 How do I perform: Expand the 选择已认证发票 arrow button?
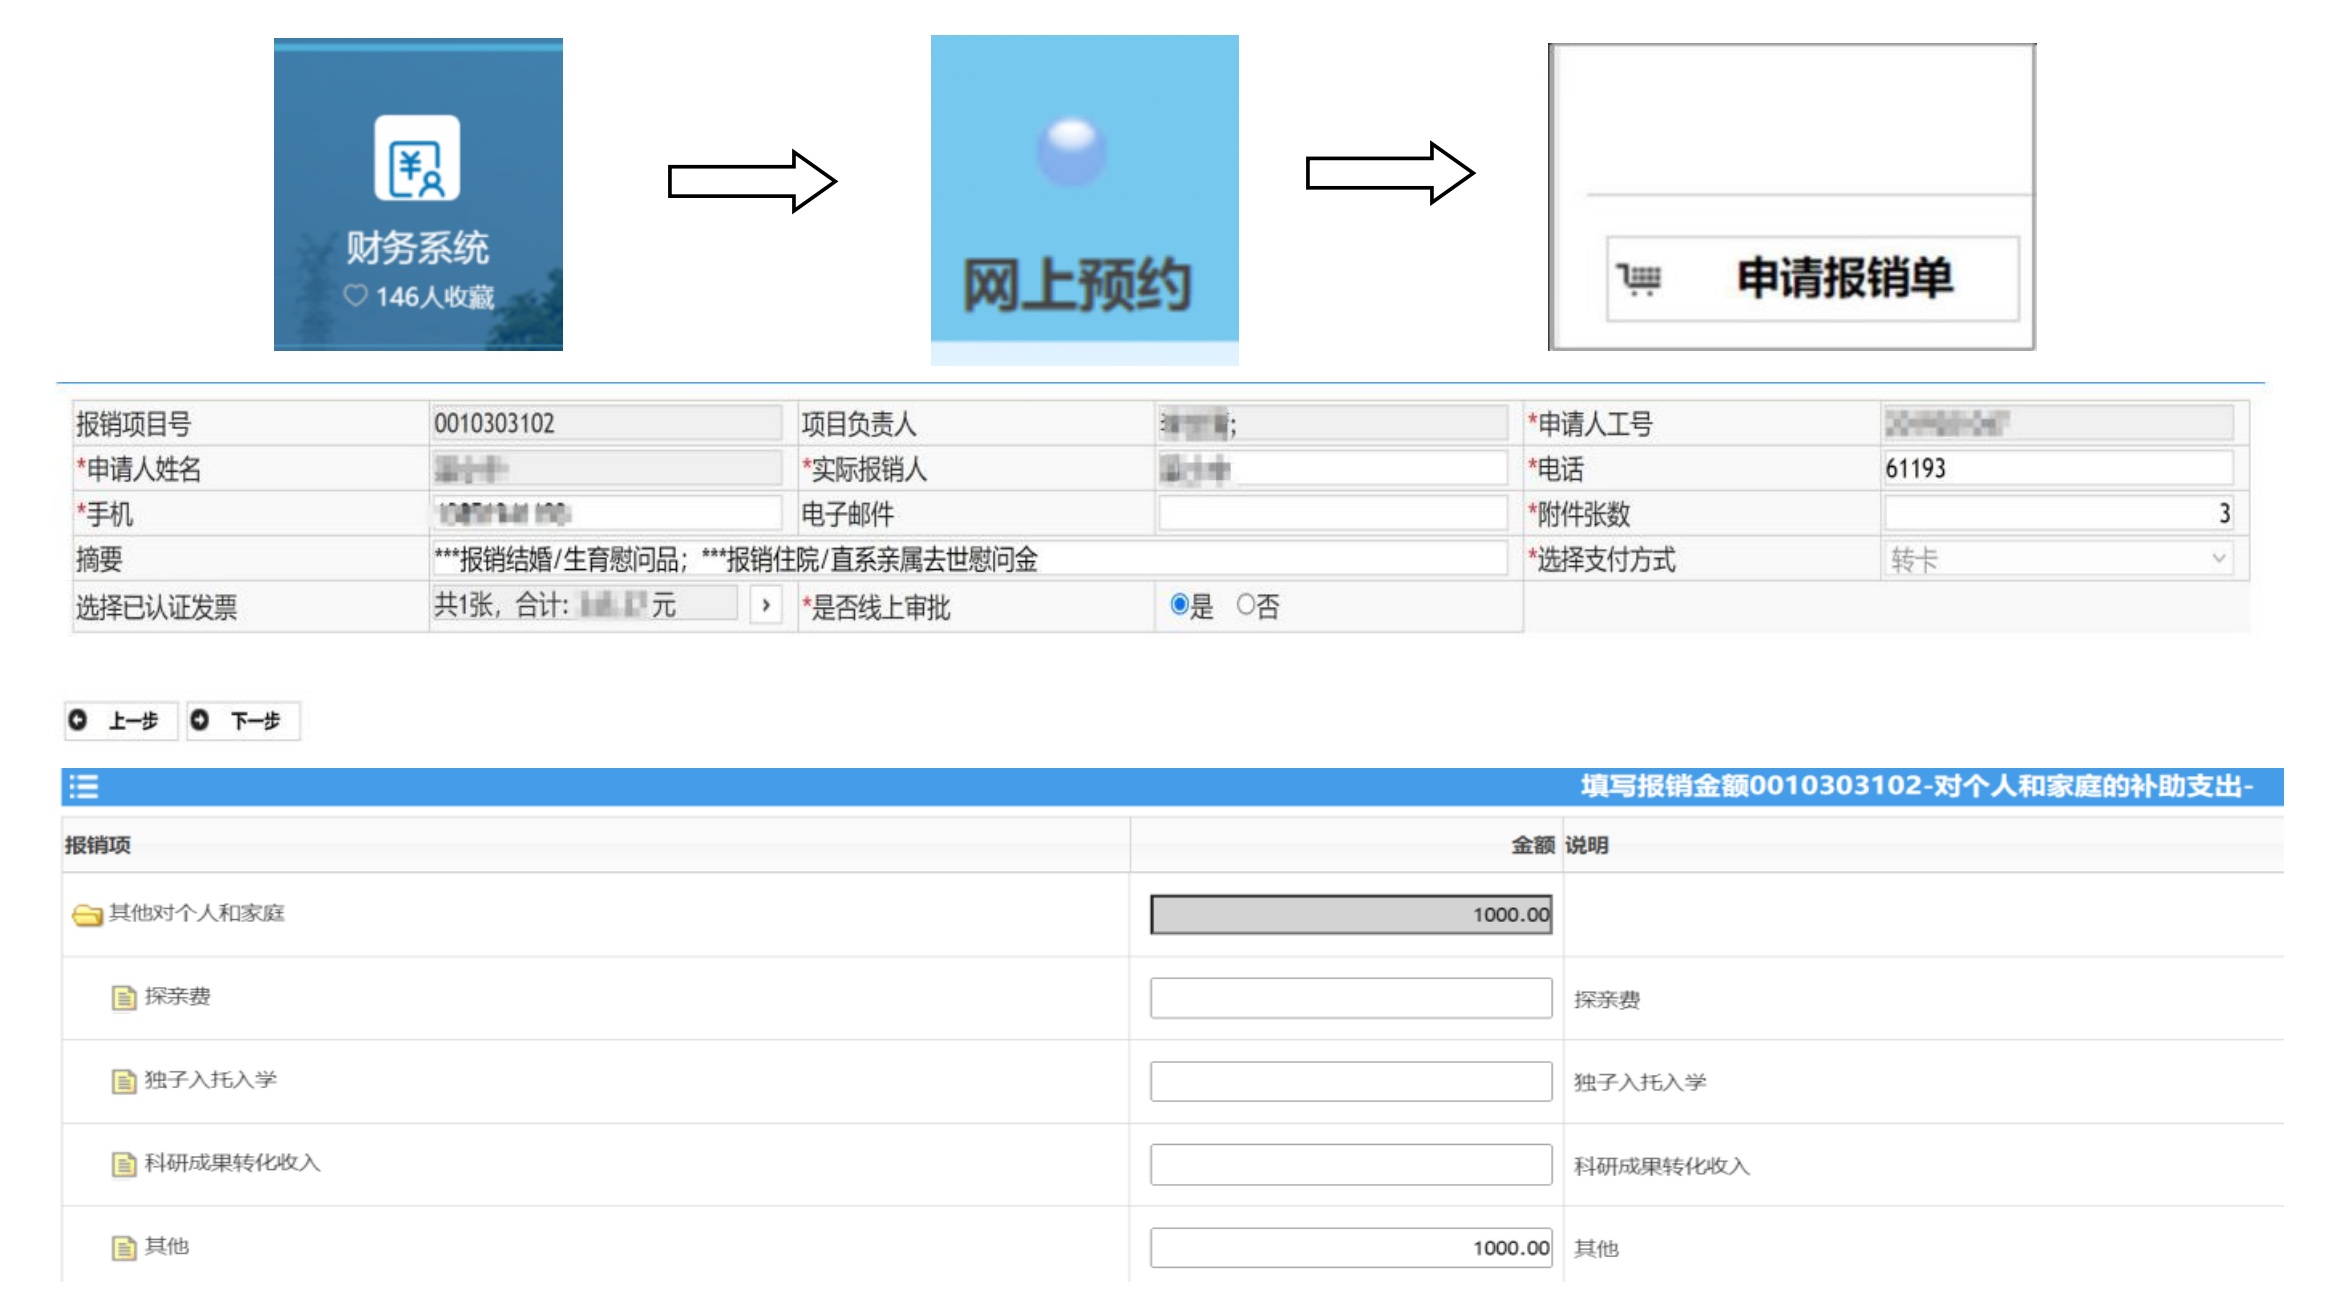point(766,605)
